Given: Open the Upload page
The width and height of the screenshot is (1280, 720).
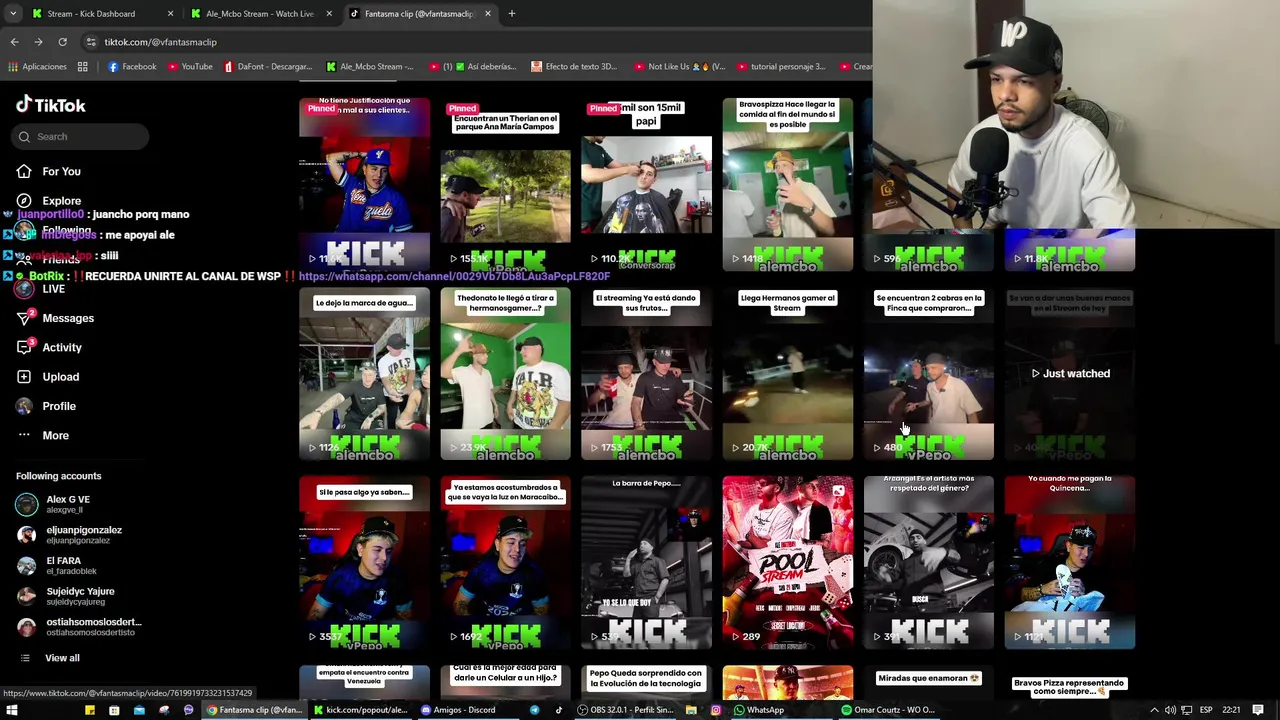Looking at the screenshot, I should tap(60, 377).
